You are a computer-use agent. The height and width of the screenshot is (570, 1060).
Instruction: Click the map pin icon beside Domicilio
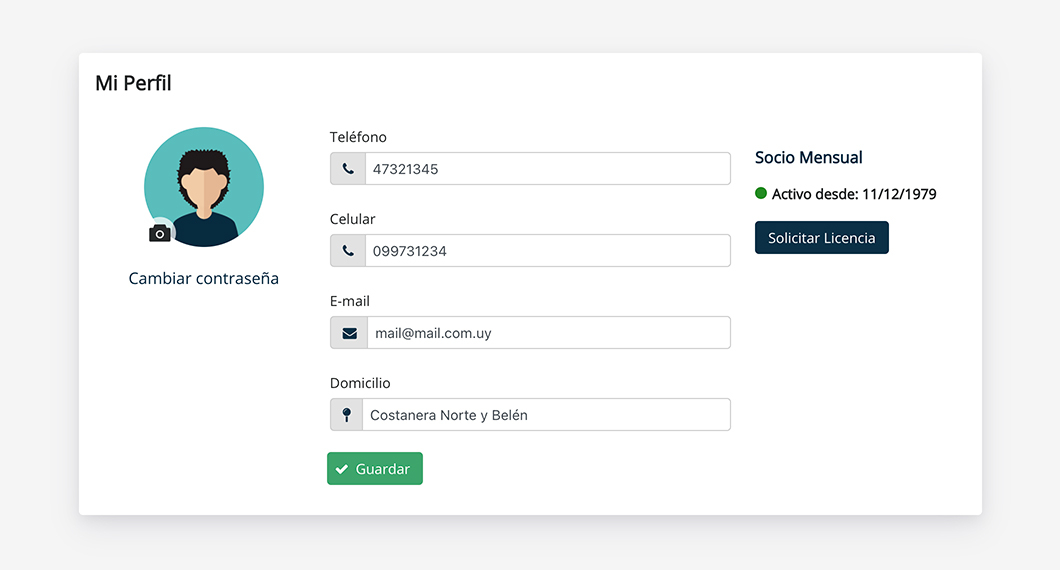click(x=347, y=414)
